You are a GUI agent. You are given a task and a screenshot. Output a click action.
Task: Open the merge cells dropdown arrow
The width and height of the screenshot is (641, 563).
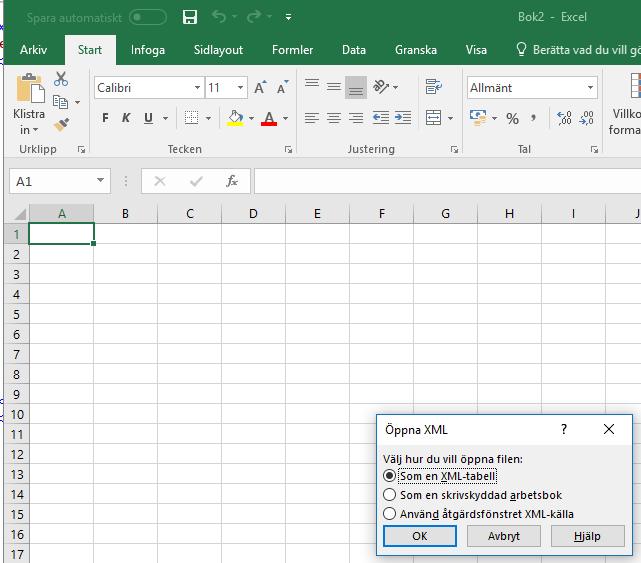(450, 119)
